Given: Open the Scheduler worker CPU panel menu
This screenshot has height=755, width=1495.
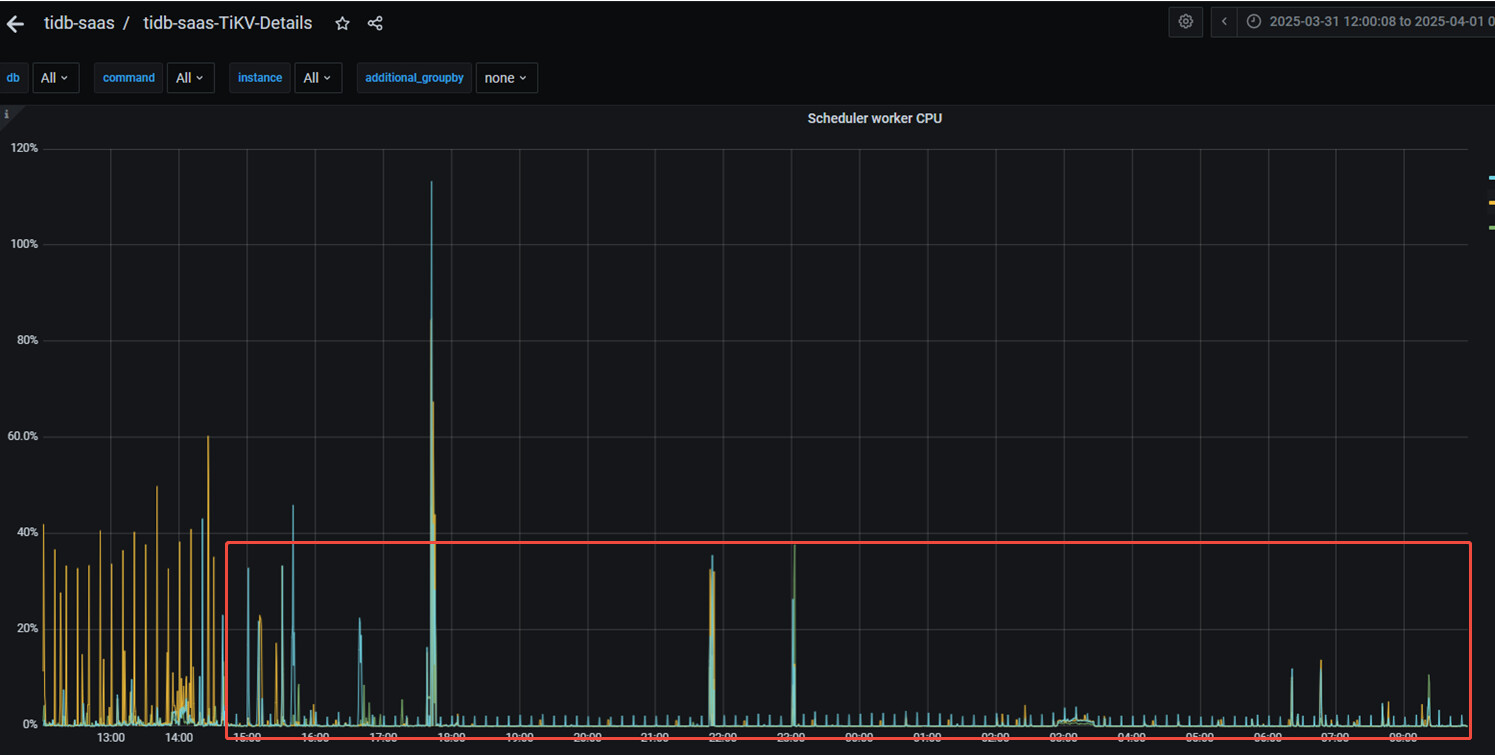Looking at the screenshot, I should tap(874, 118).
